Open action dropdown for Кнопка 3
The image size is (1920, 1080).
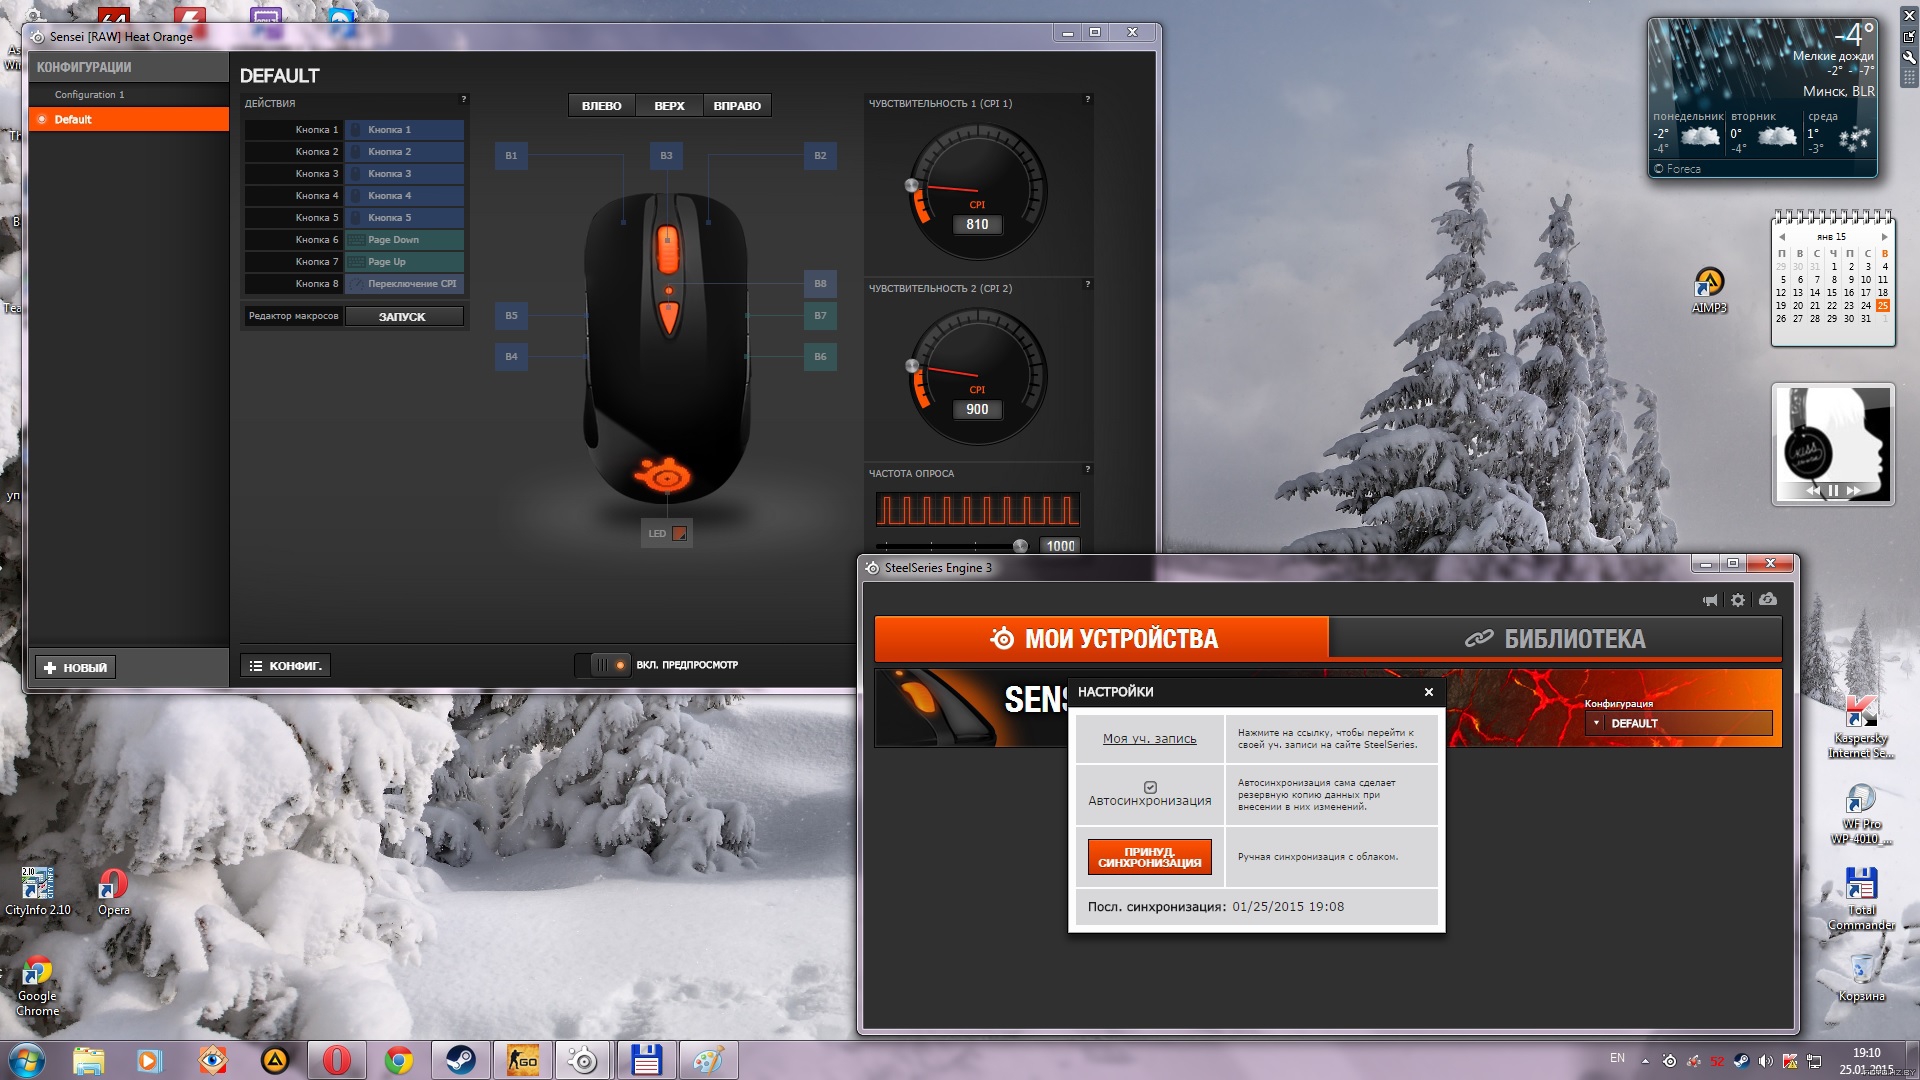pos(404,174)
